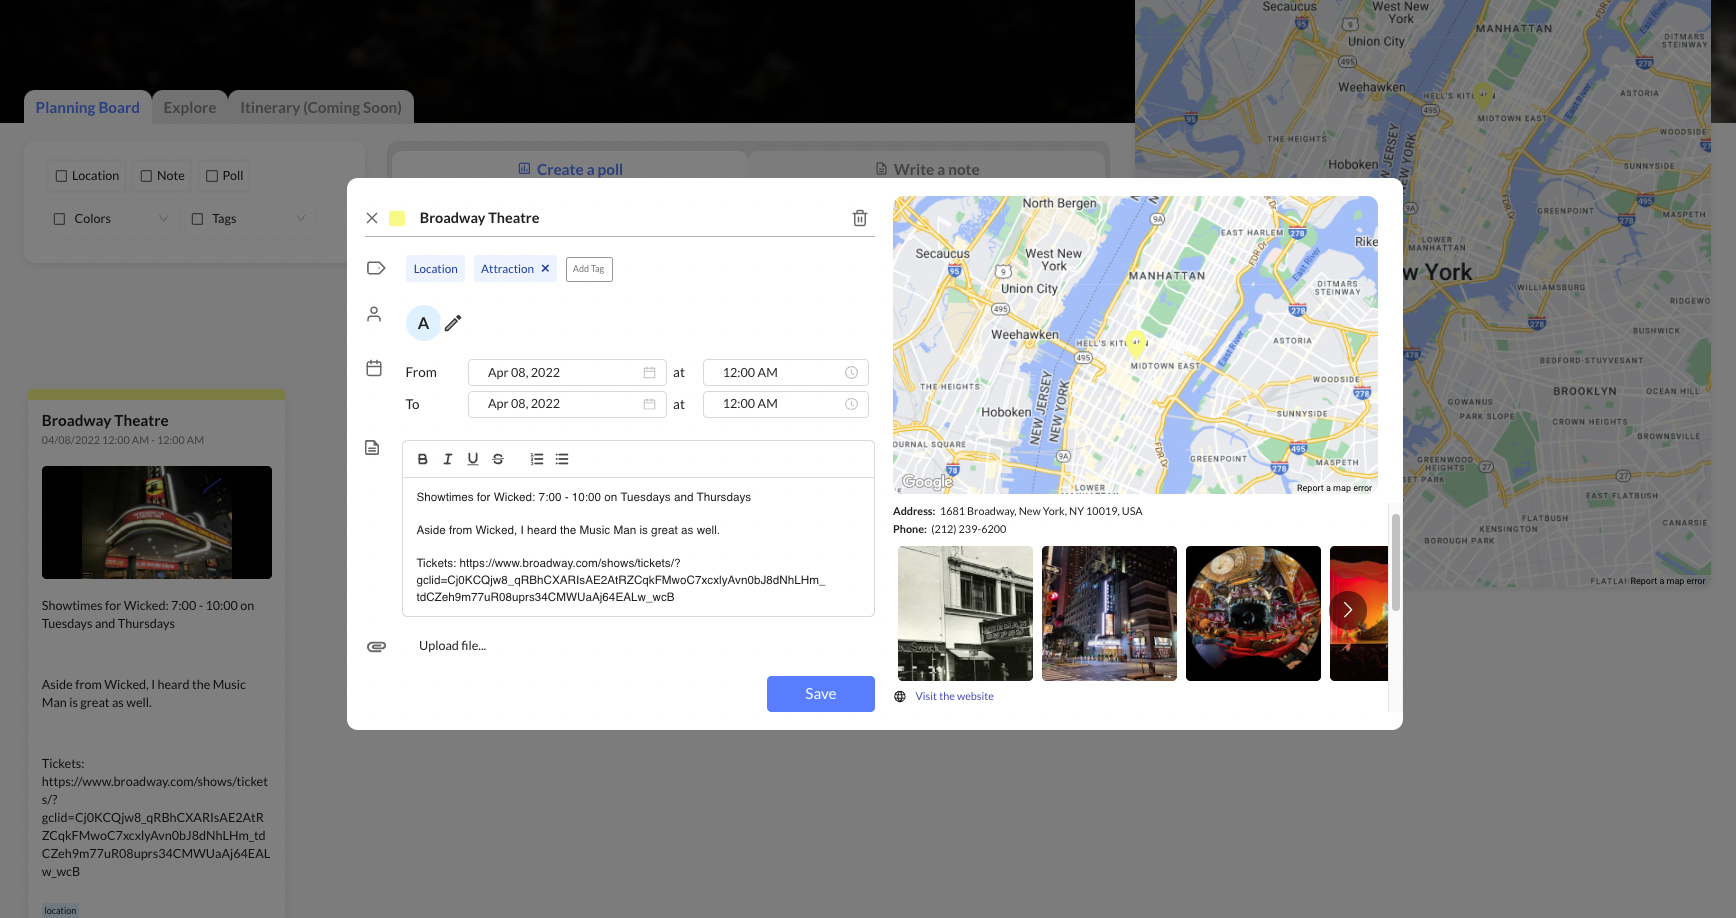The width and height of the screenshot is (1736, 918).
Task: Insert a bulleted list in the note
Action: pyautogui.click(x=562, y=459)
